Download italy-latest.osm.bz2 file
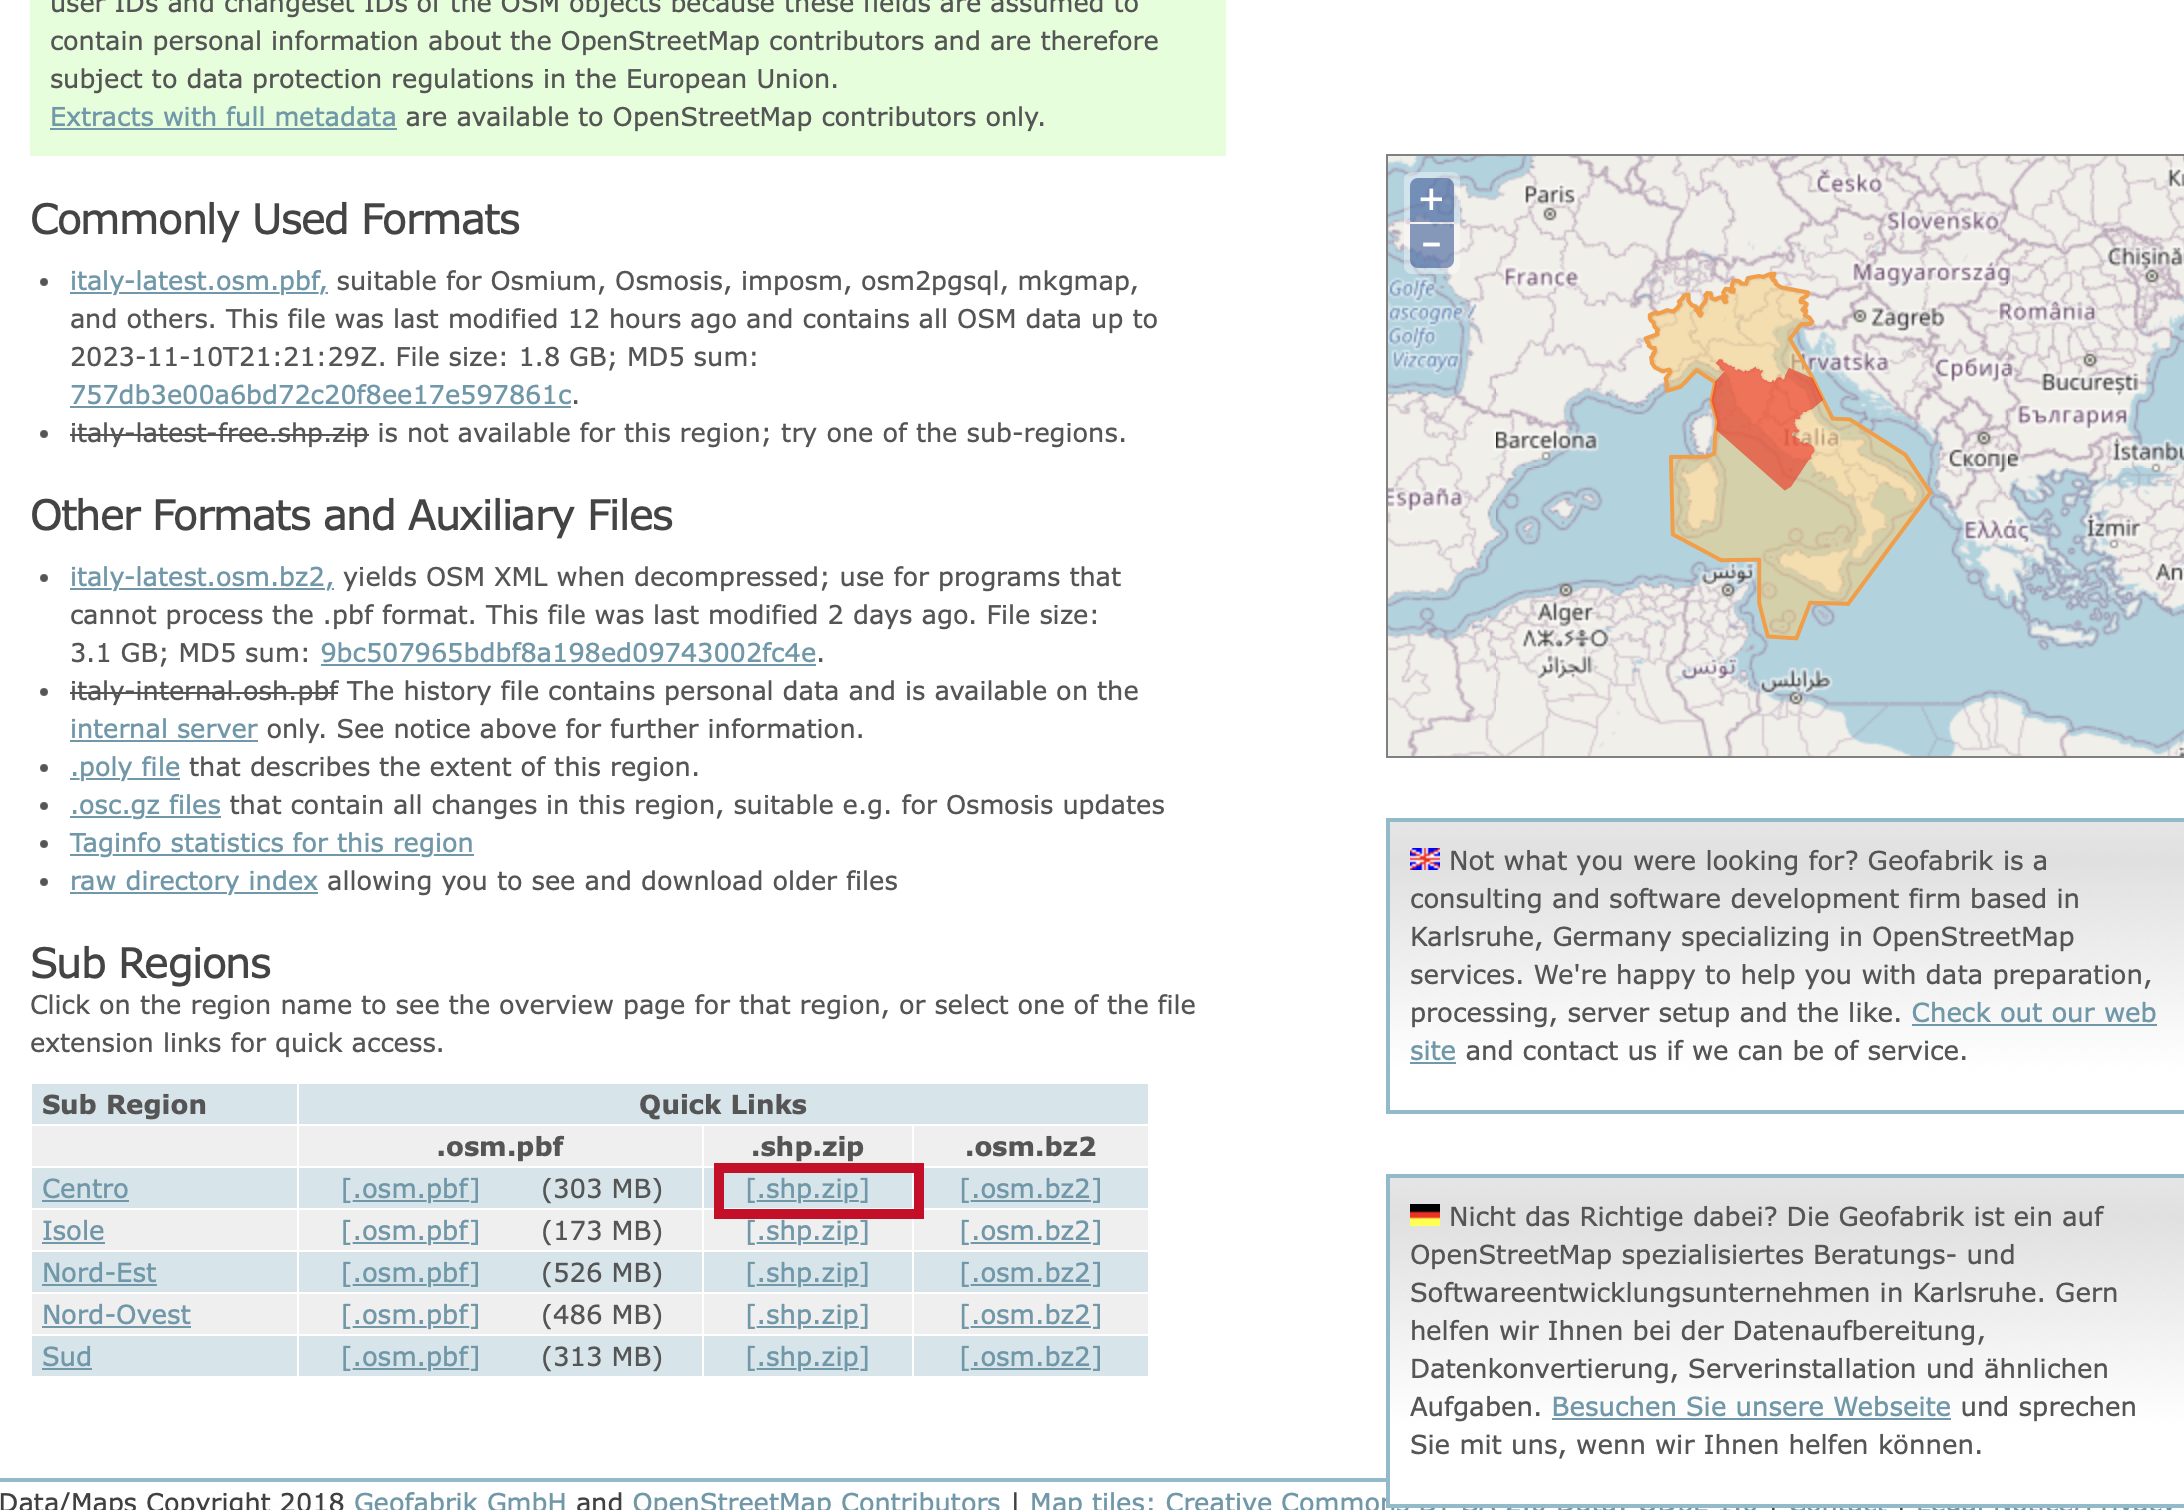Screen dimensions: 2184x1510 pos(201,577)
